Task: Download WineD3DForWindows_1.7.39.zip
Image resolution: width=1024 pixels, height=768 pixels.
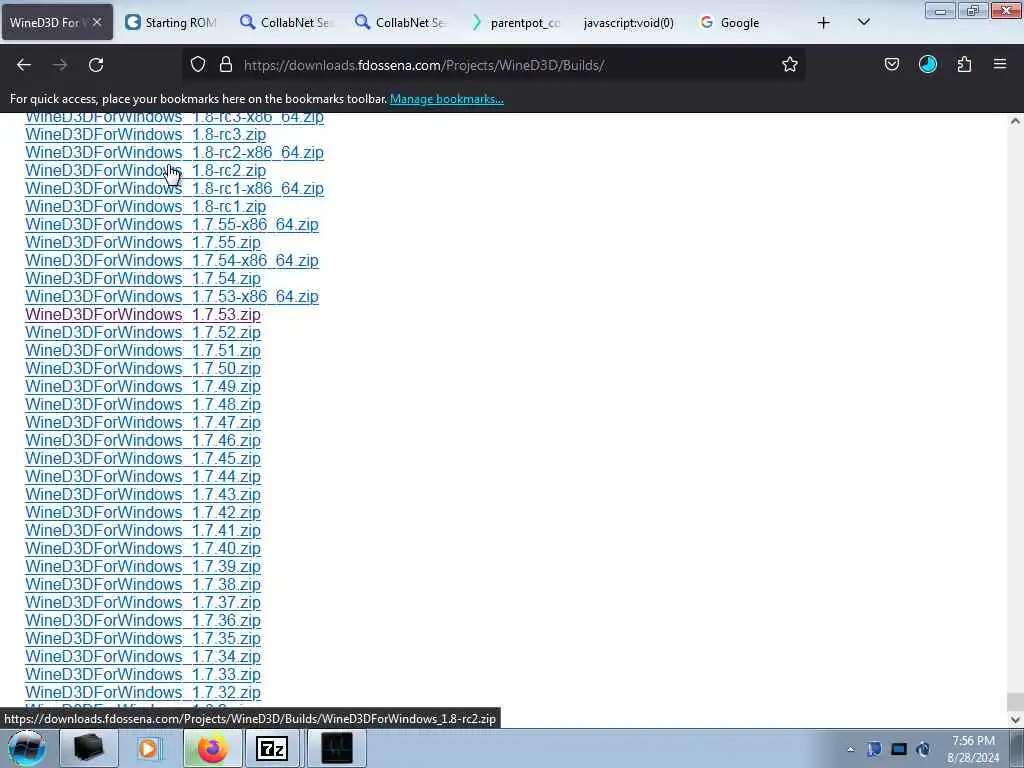Action: pyautogui.click(x=143, y=566)
